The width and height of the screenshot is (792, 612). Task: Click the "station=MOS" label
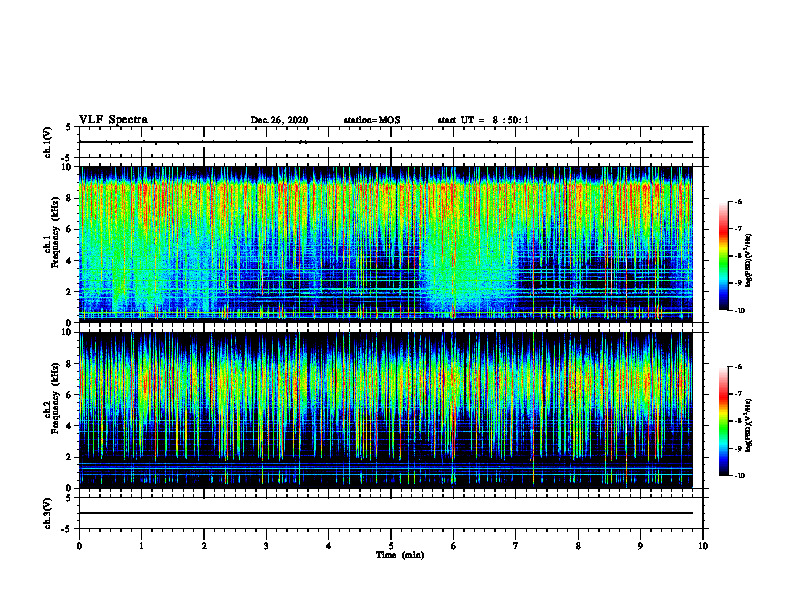coord(372,120)
